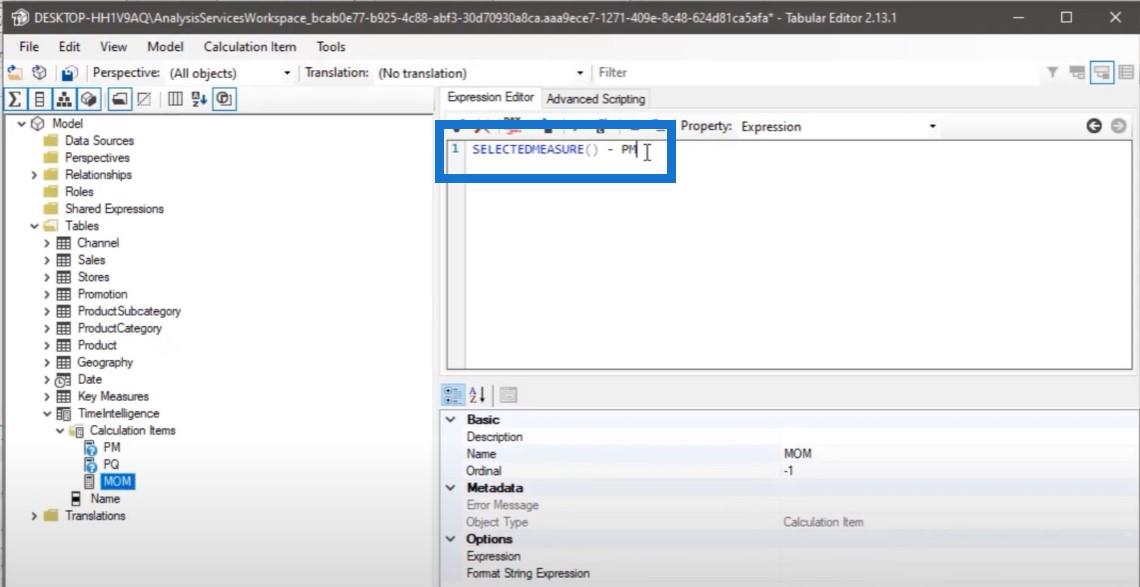Expand the Translations folder
1140x587 pixels.
pyautogui.click(x=34, y=516)
